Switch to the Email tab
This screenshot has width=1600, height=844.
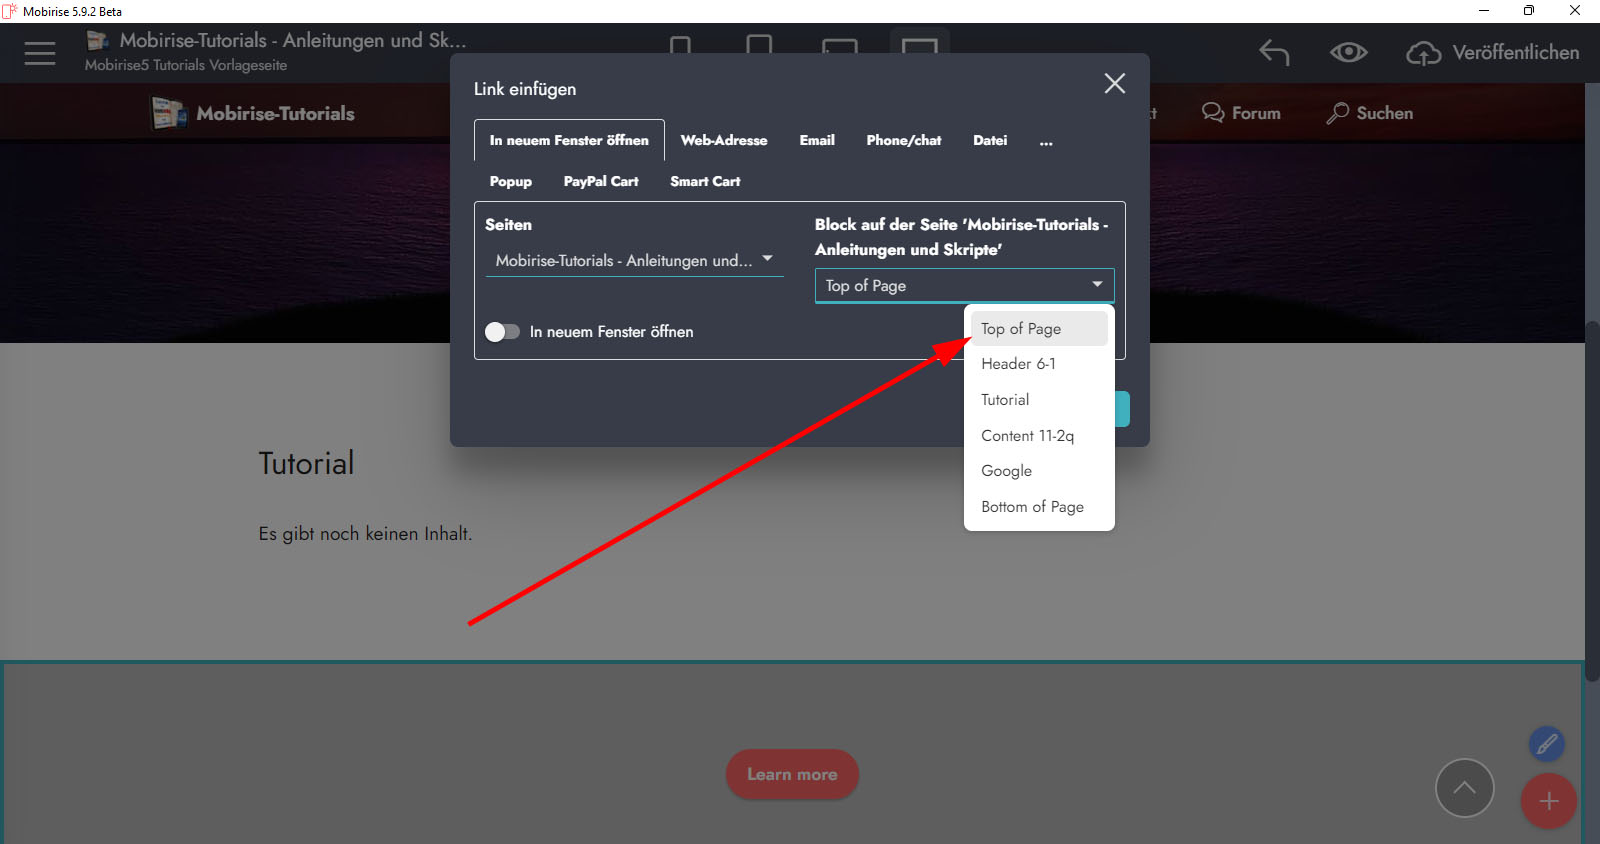pyautogui.click(x=817, y=140)
